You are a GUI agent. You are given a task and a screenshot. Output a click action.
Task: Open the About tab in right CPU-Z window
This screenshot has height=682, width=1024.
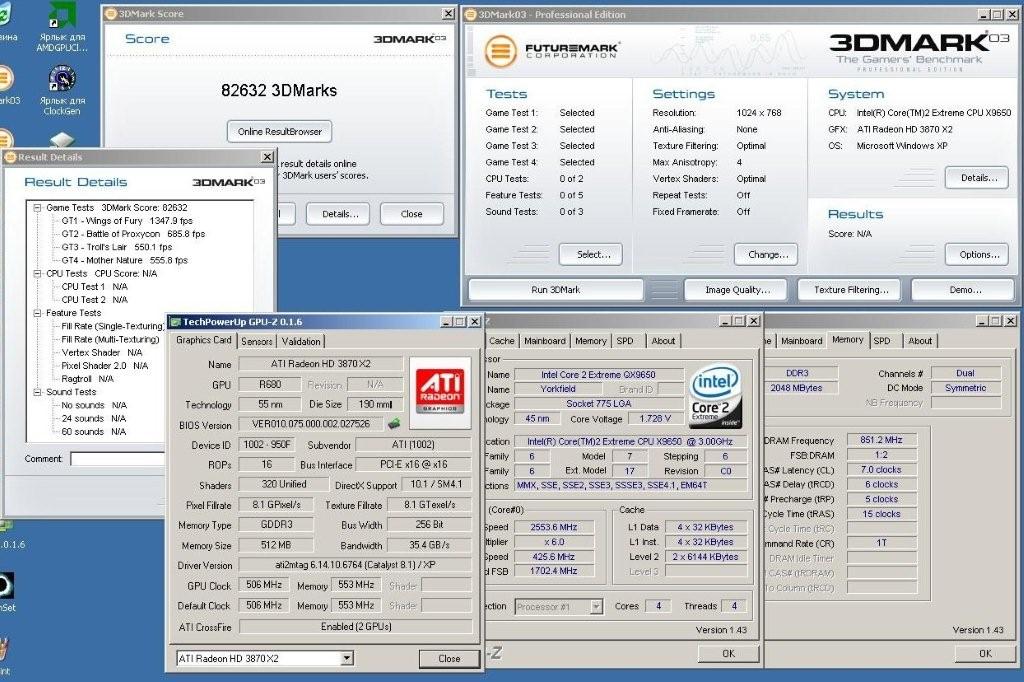click(920, 340)
